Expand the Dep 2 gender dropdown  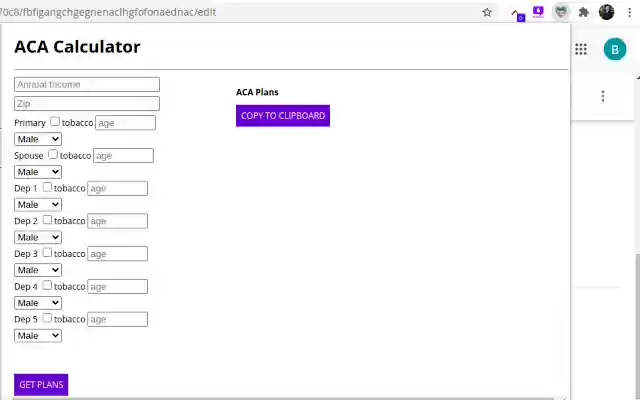click(38, 237)
